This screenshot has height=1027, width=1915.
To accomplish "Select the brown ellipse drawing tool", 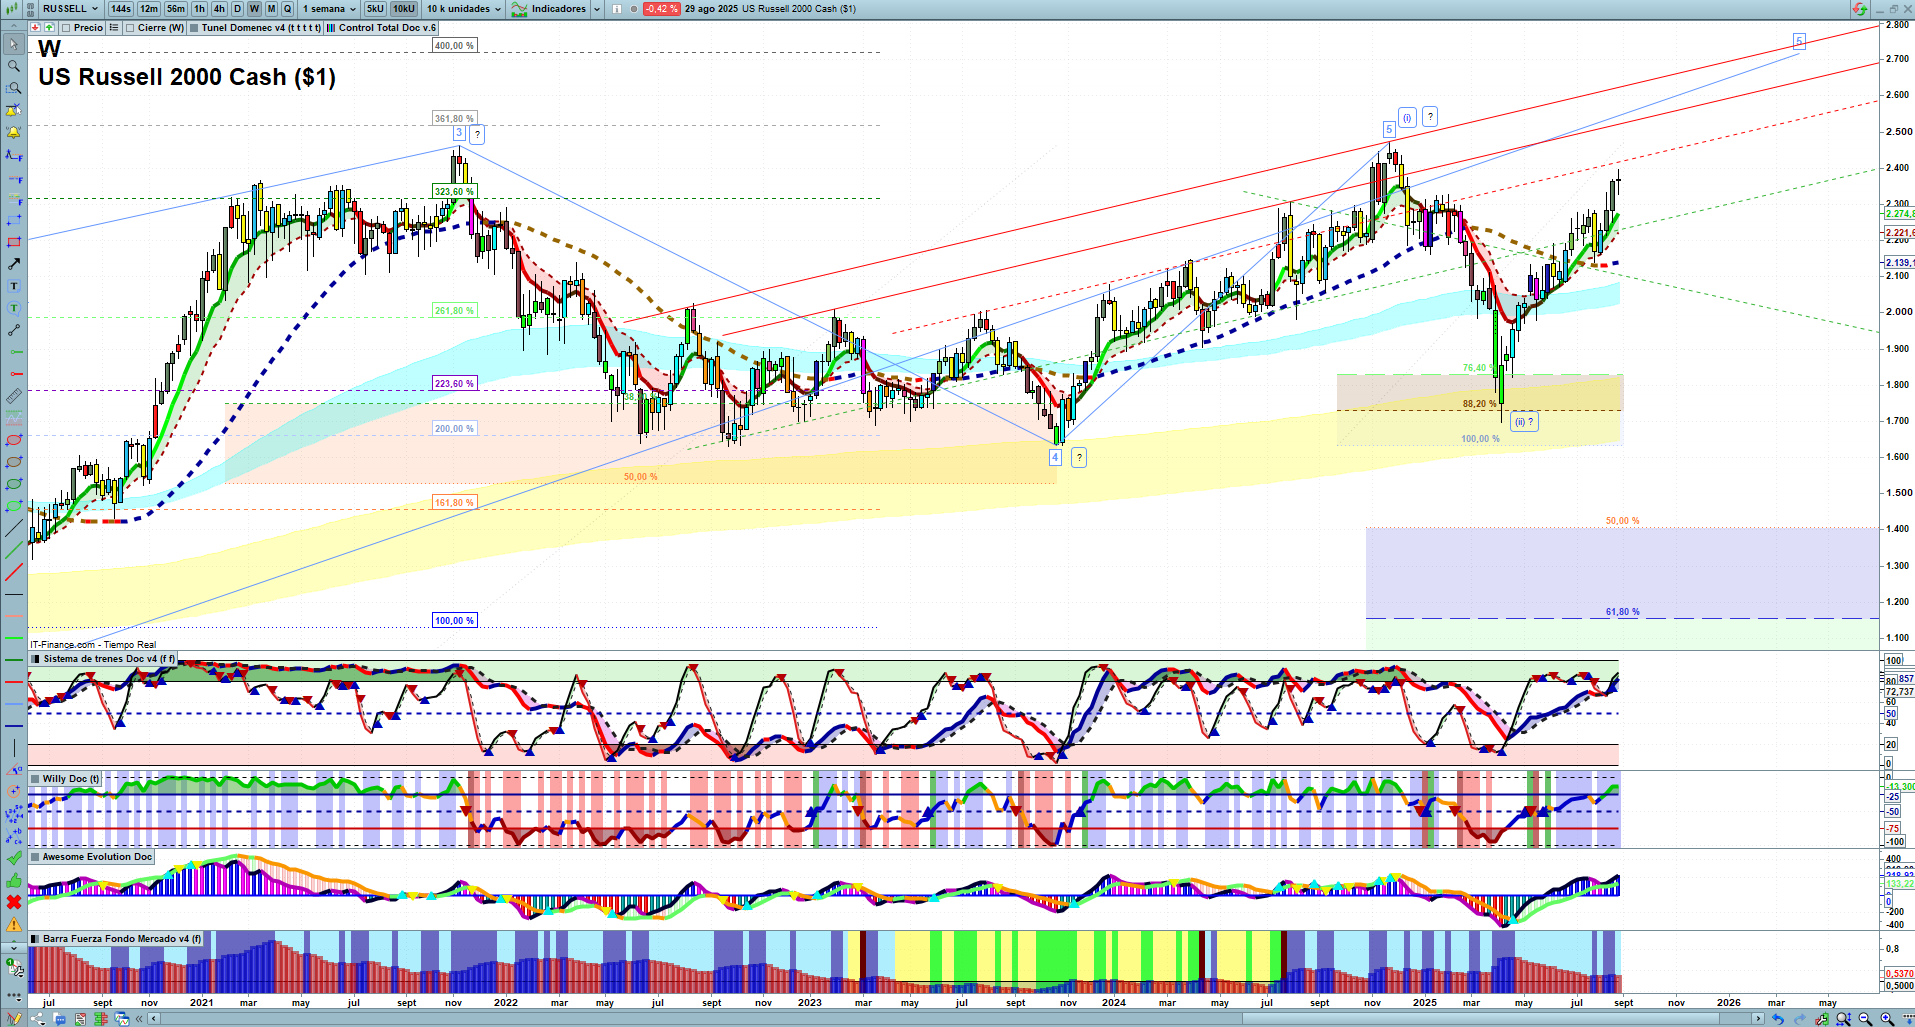I will (x=14, y=462).
